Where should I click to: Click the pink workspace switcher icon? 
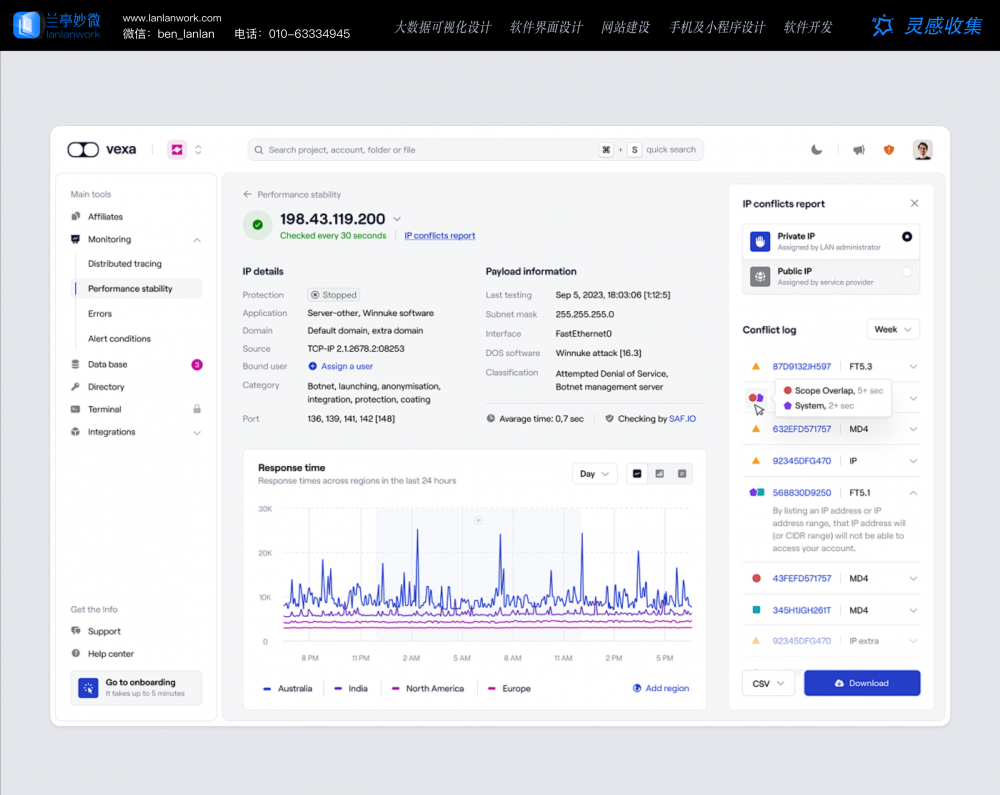click(177, 150)
